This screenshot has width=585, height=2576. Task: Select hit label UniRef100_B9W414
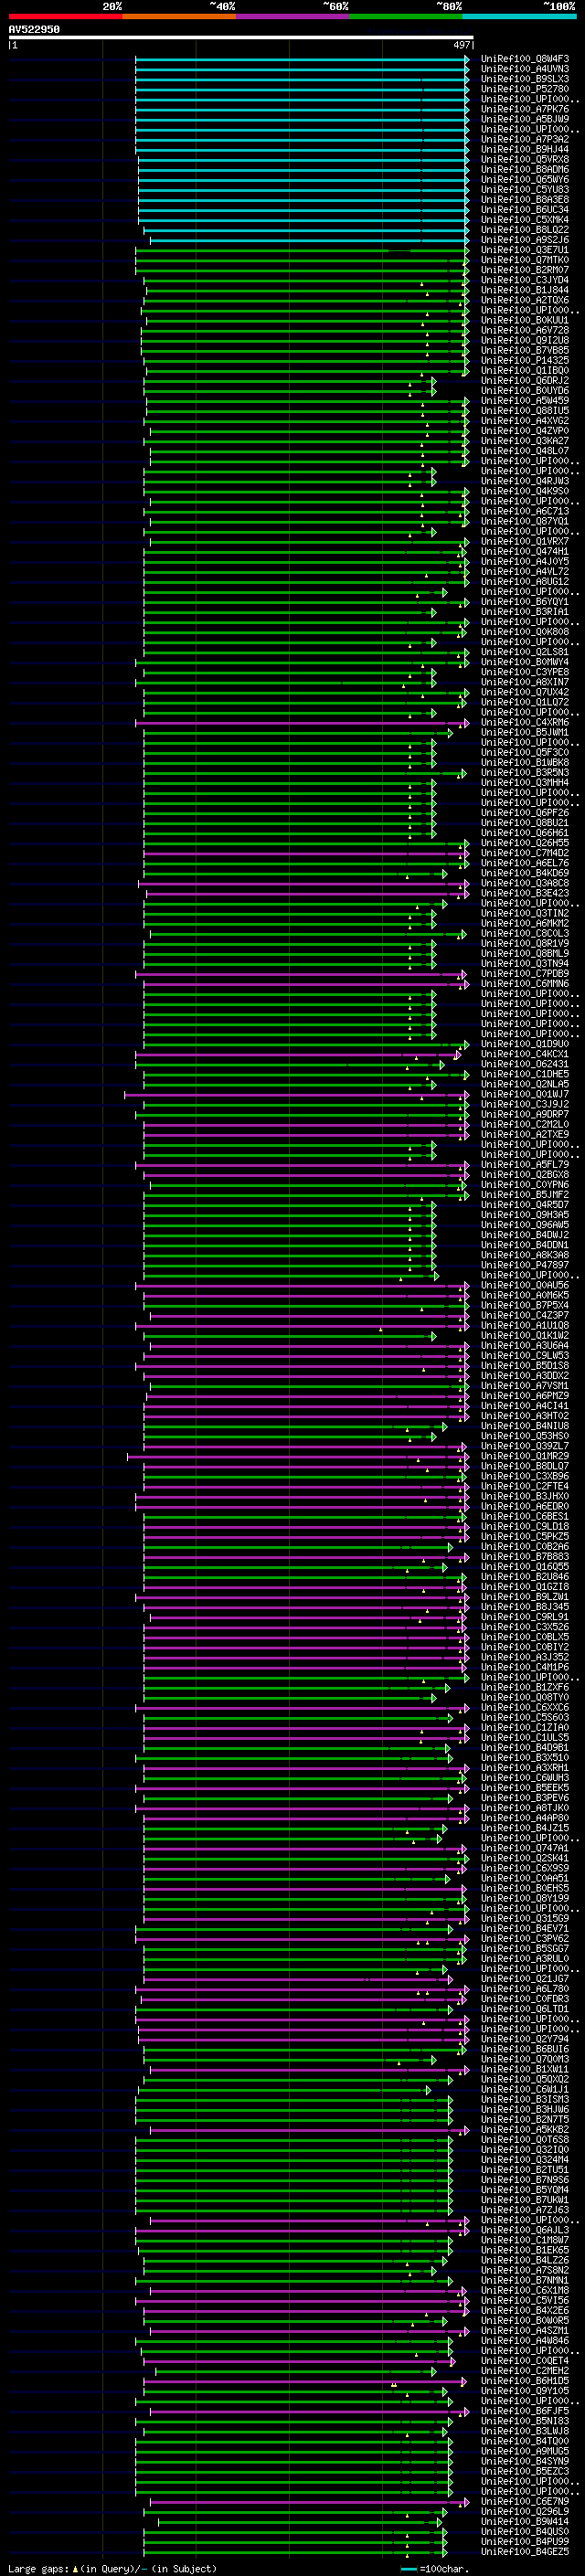tap(525, 2522)
